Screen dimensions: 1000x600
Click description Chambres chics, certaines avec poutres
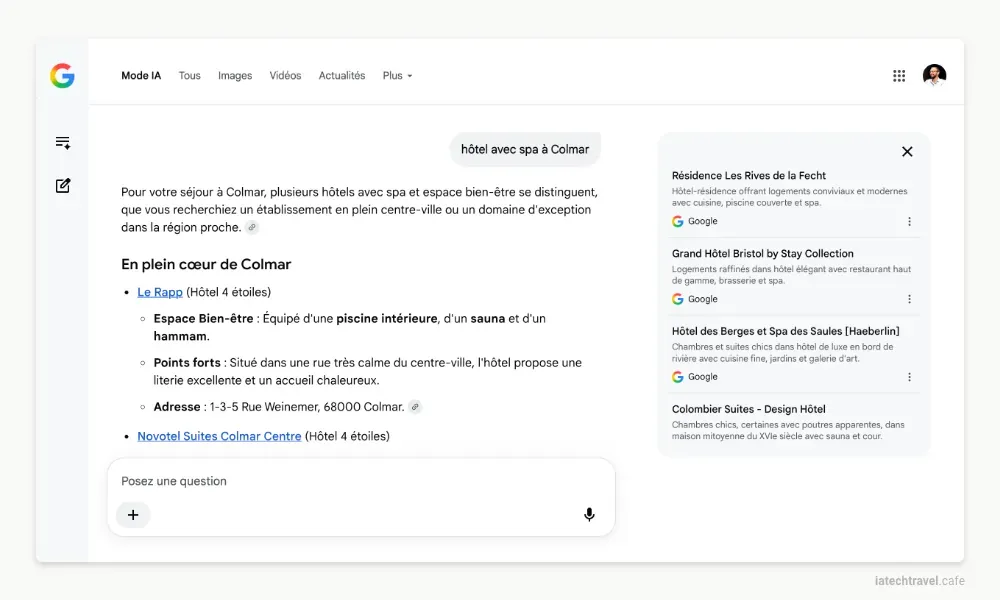(x=788, y=430)
